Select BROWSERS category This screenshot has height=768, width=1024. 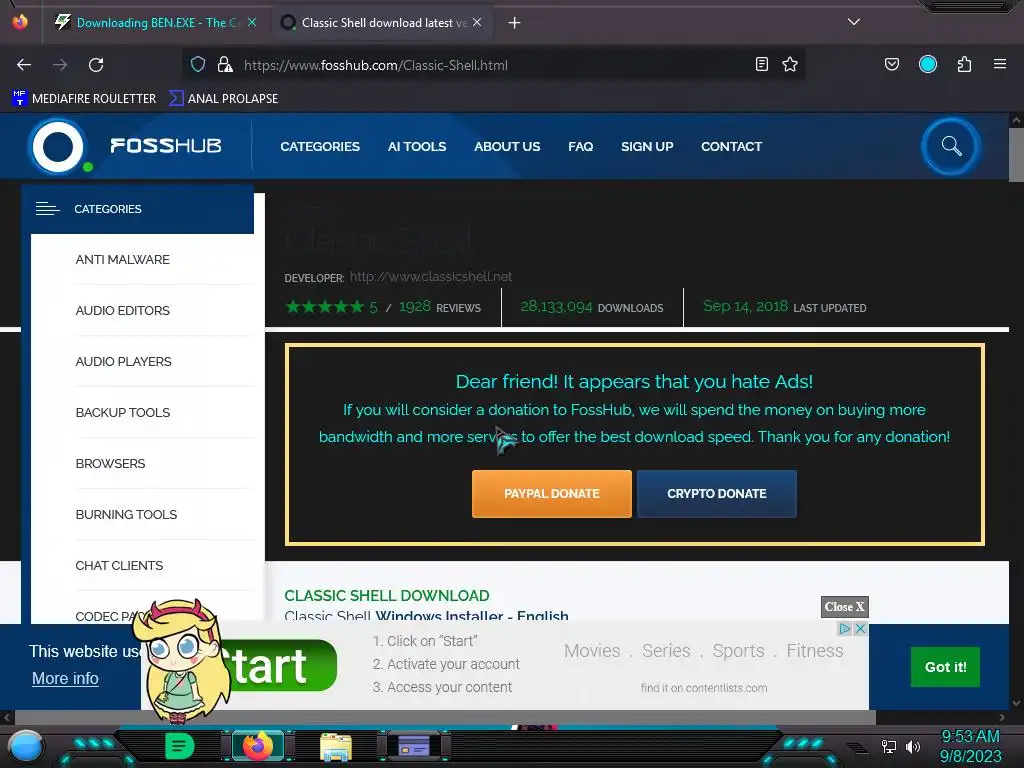pyautogui.click(x=110, y=464)
